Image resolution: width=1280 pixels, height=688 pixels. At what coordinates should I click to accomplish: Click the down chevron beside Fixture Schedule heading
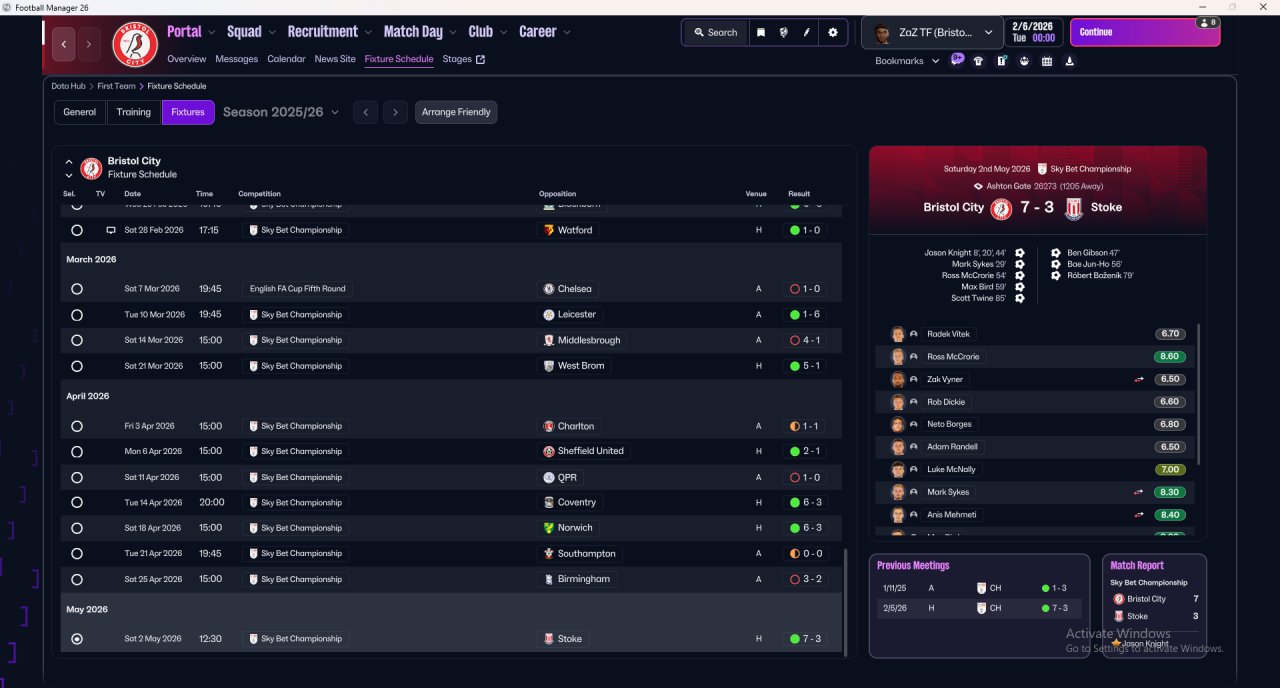pos(69,175)
